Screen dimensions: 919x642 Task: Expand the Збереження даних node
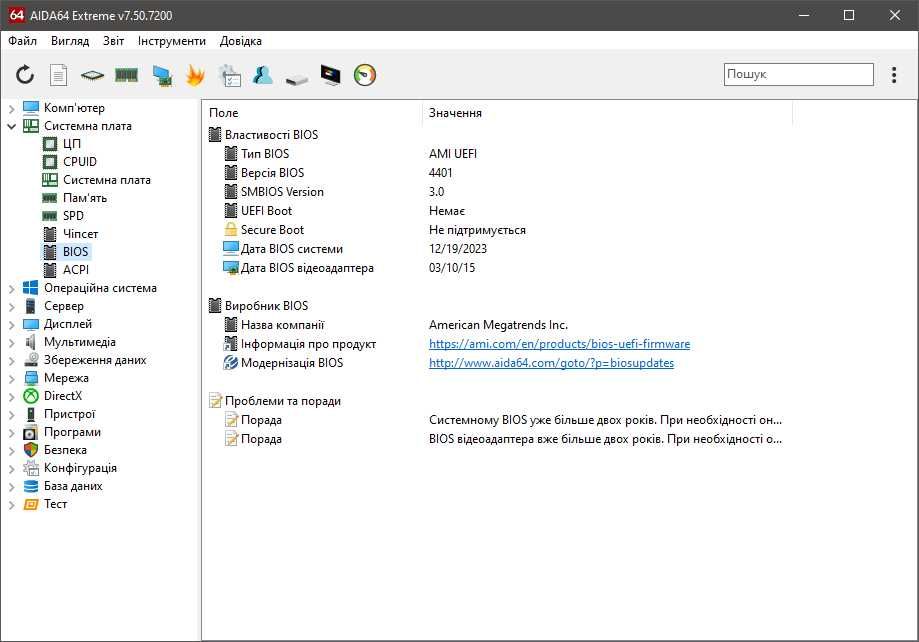11,361
